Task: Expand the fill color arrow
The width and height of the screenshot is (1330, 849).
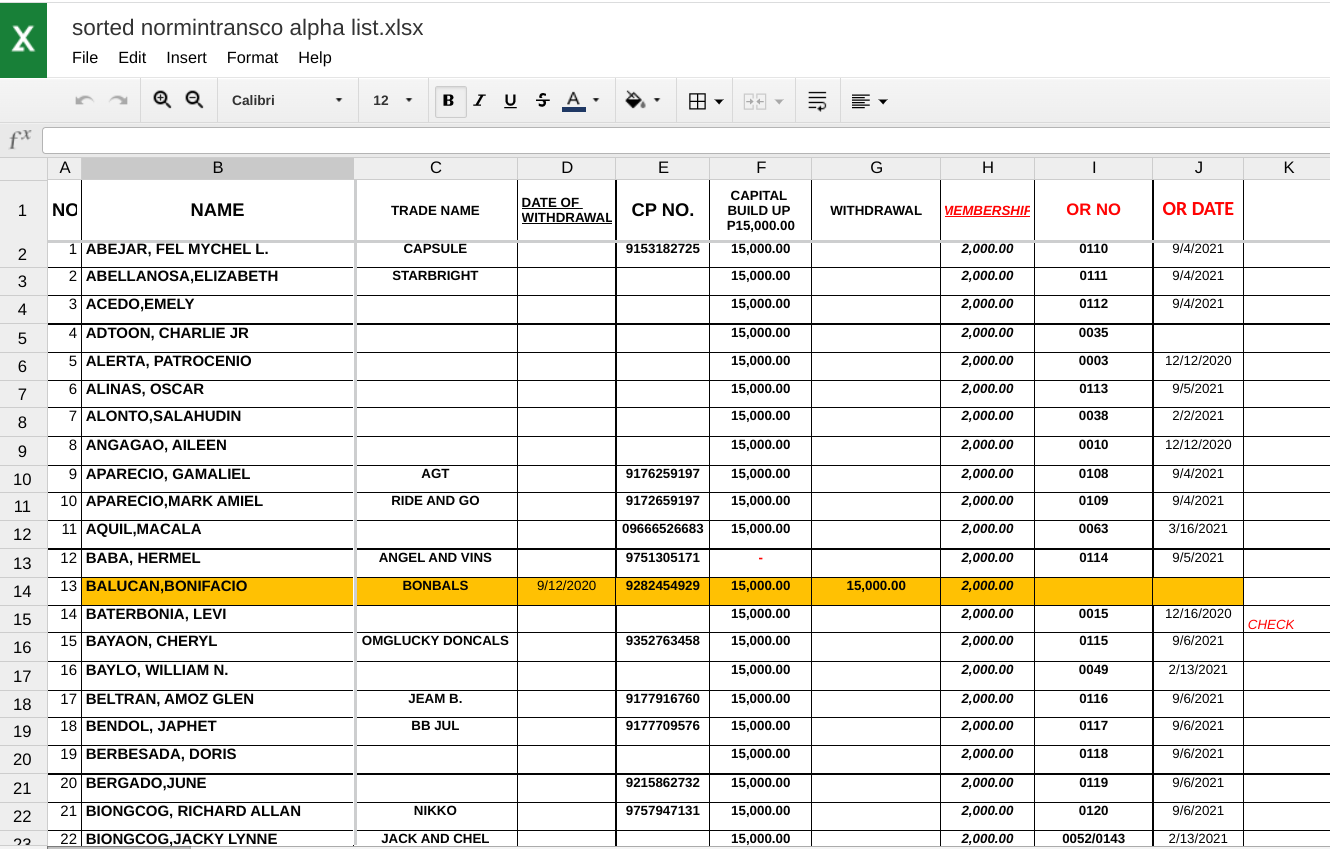Action: 657,101
